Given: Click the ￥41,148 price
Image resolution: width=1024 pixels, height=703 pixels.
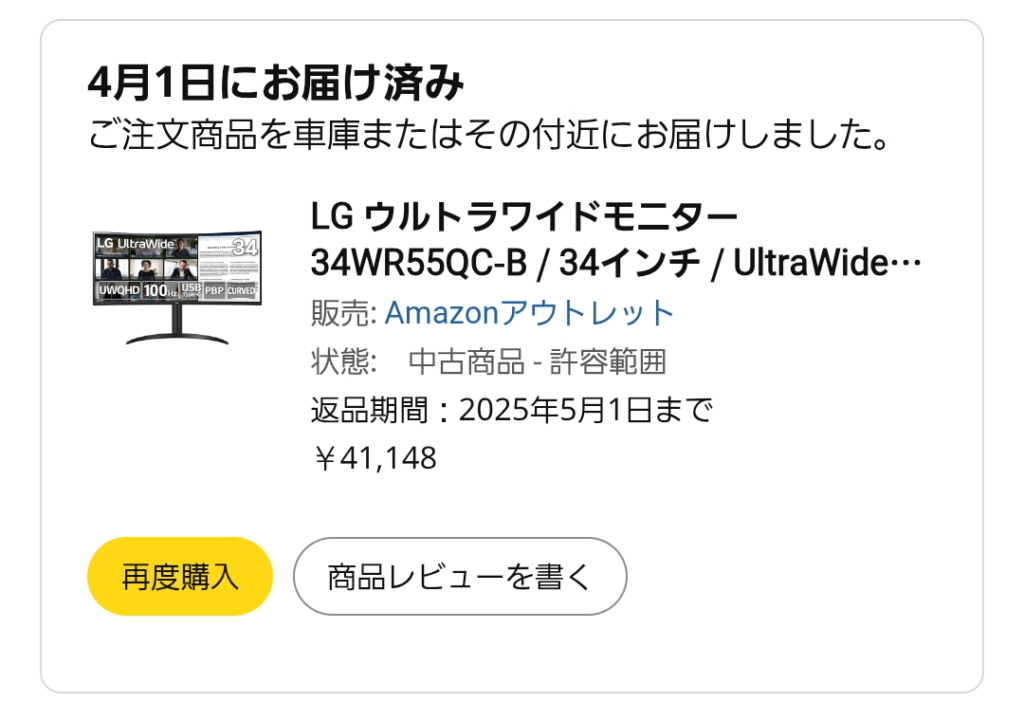Looking at the screenshot, I should pyautogui.click(x=374, y=458).
